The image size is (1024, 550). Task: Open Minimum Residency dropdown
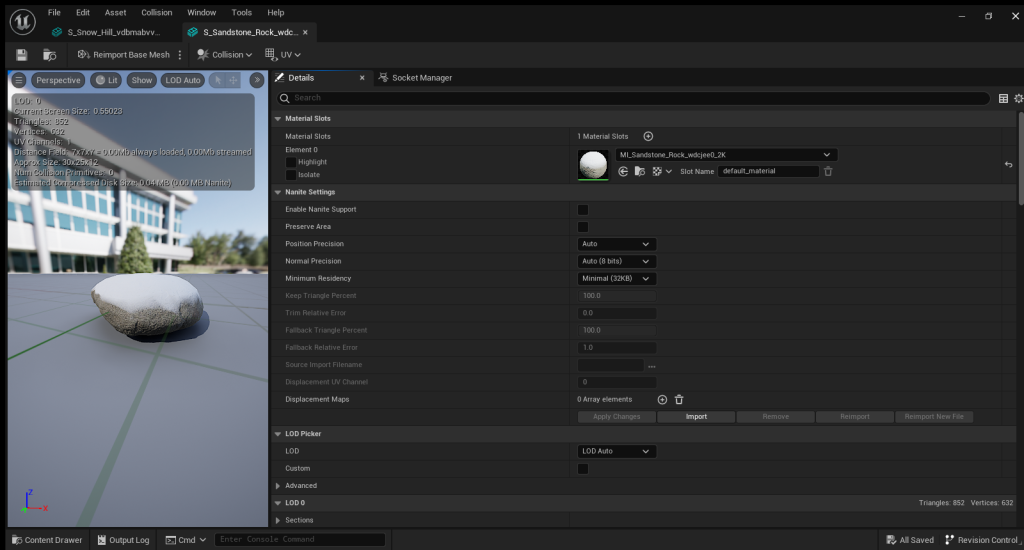point(616,278)
